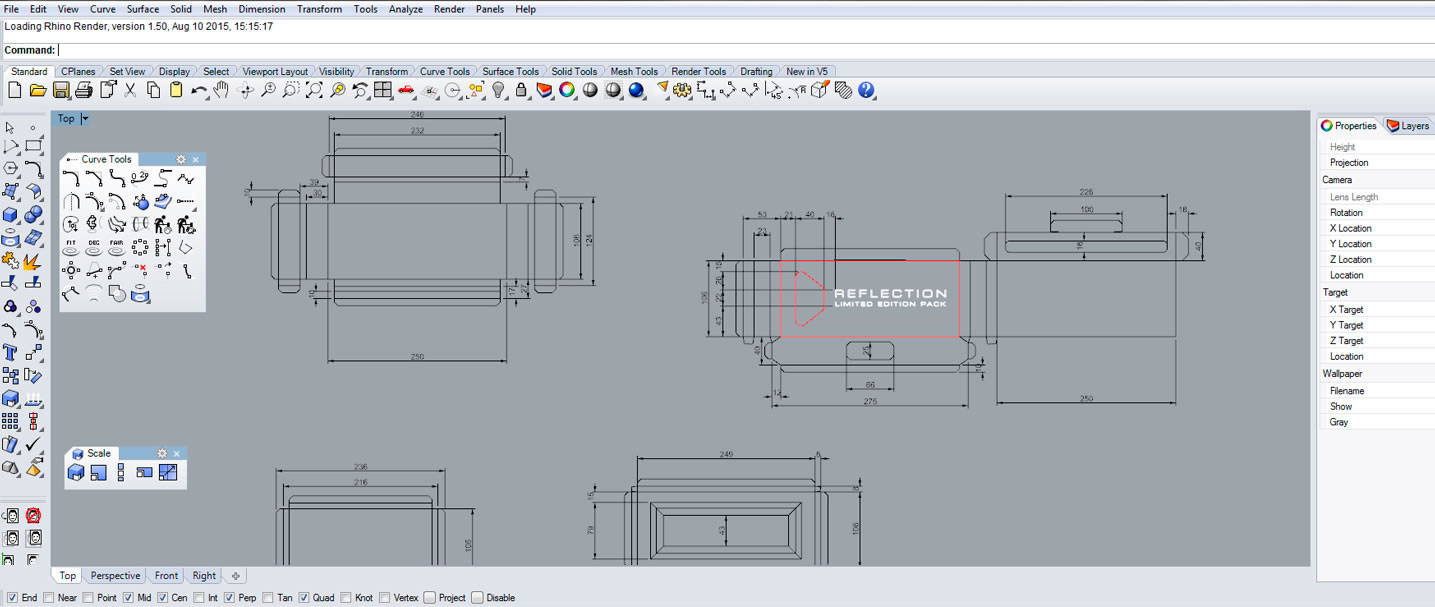Click the lock objects padlock icon

pyautogui.click(x=521, y=90)
